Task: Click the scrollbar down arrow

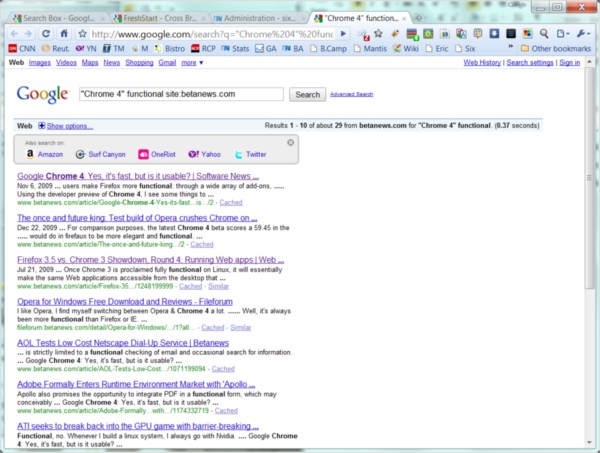Action: 589,443
